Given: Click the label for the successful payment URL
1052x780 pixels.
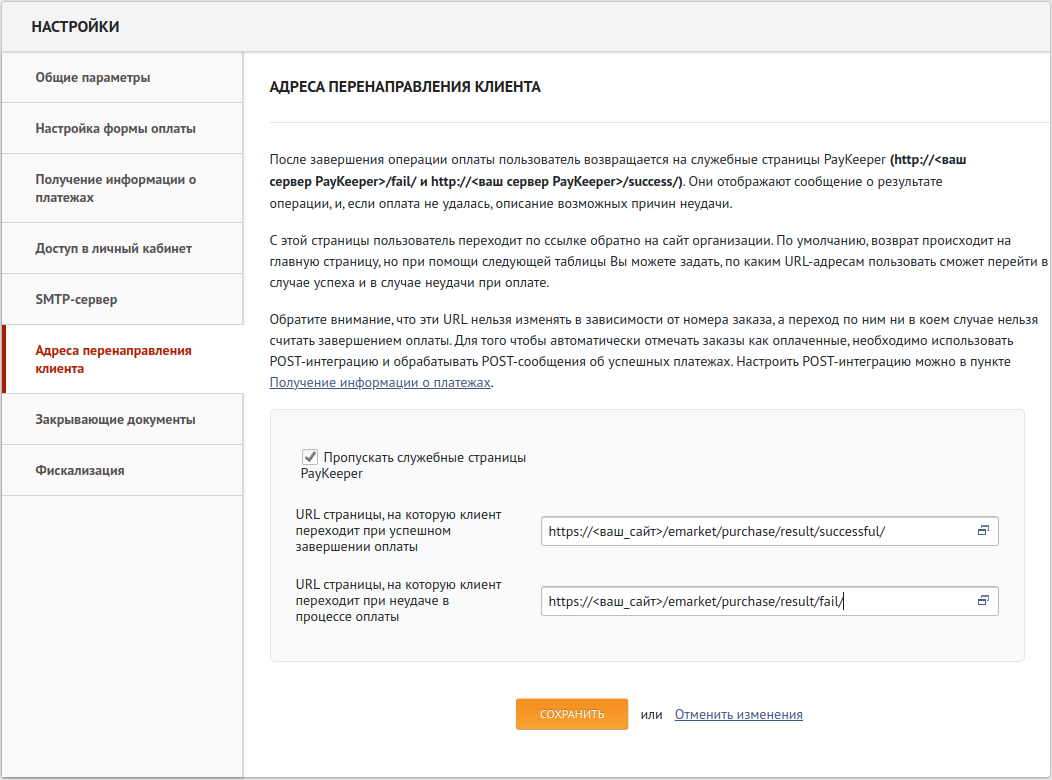Looking at the screenshot, I should pyautogui.click(x=398, y=531).
